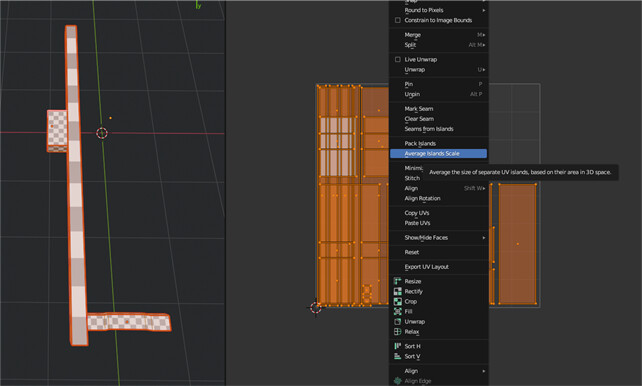Choose Sort H with the bars icon
The width and height of the screenshot is (642, 386).
(439, 346)
